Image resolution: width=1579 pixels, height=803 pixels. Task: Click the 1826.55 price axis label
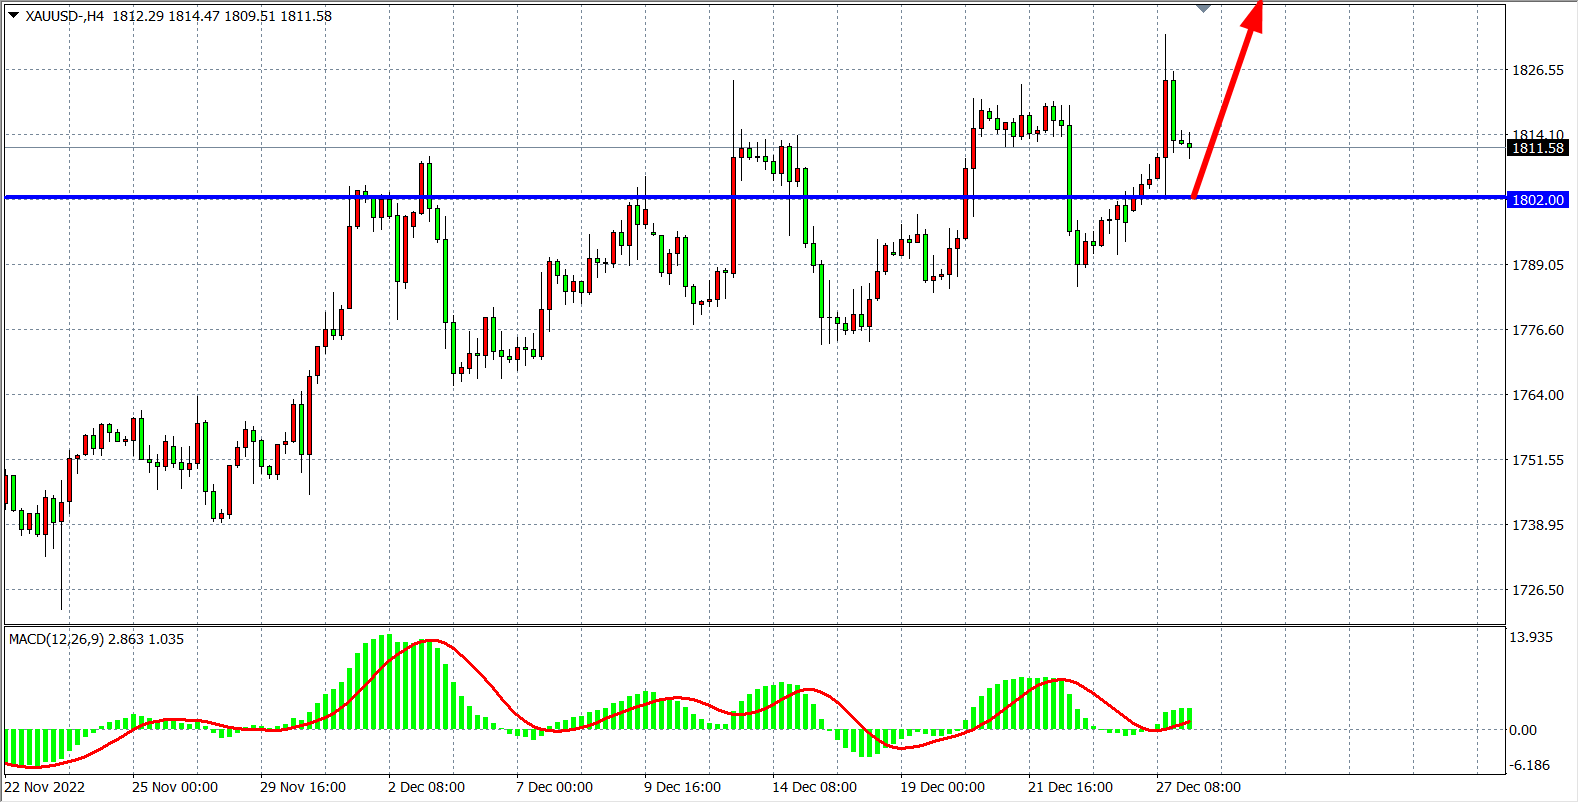point(1537,70)
